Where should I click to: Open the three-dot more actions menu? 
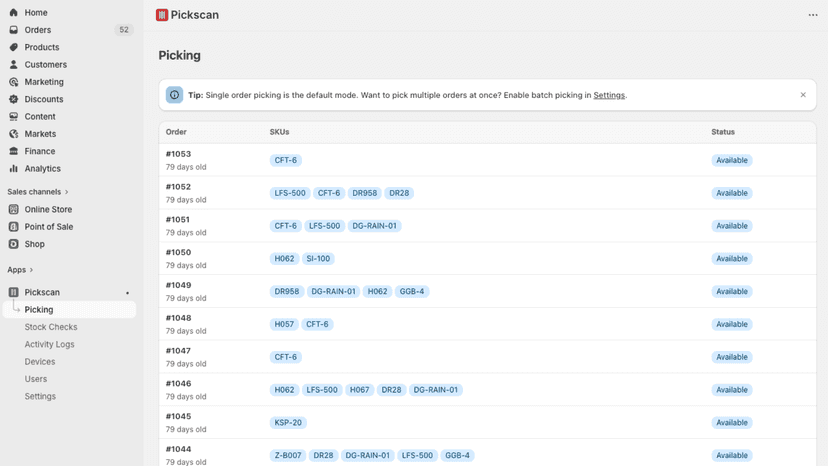pos(813,15)
